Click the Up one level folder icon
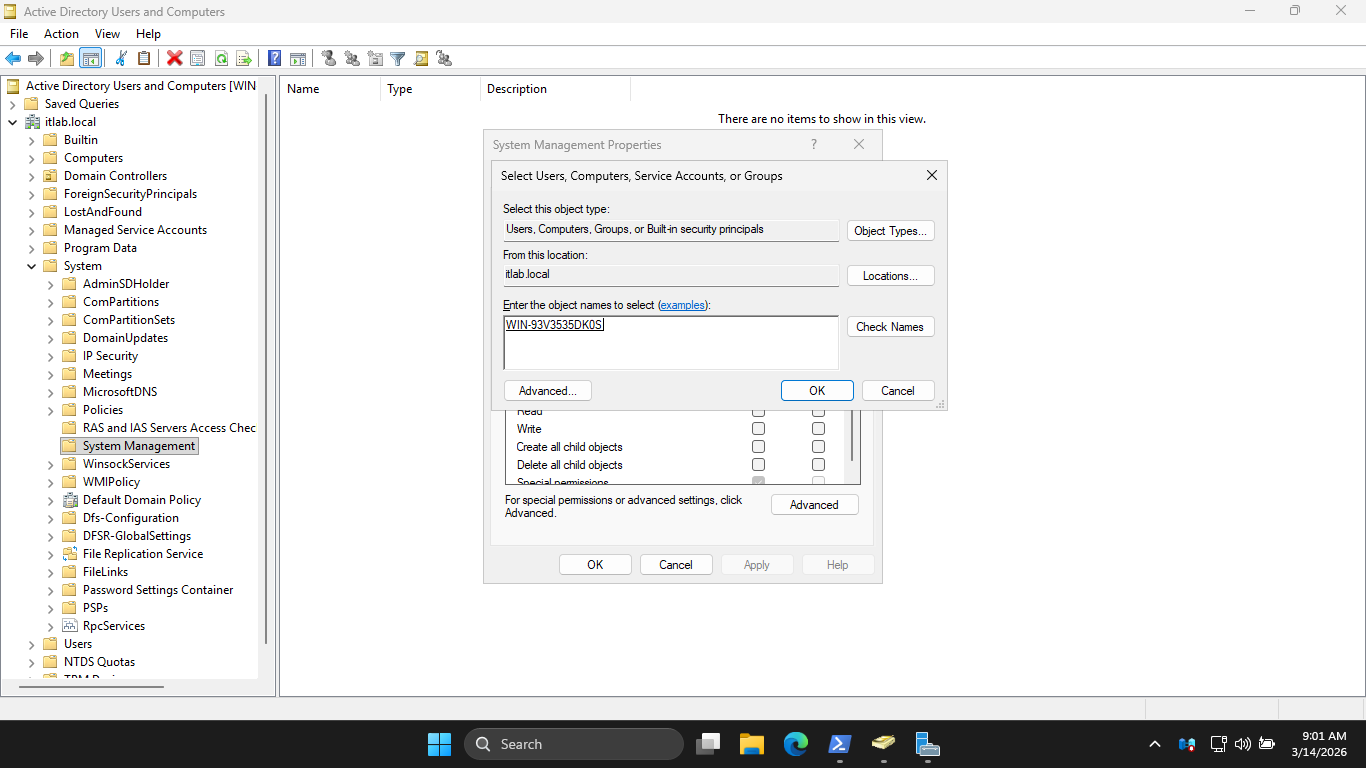This screenshot has width=1366, height=768. [67, 58]
